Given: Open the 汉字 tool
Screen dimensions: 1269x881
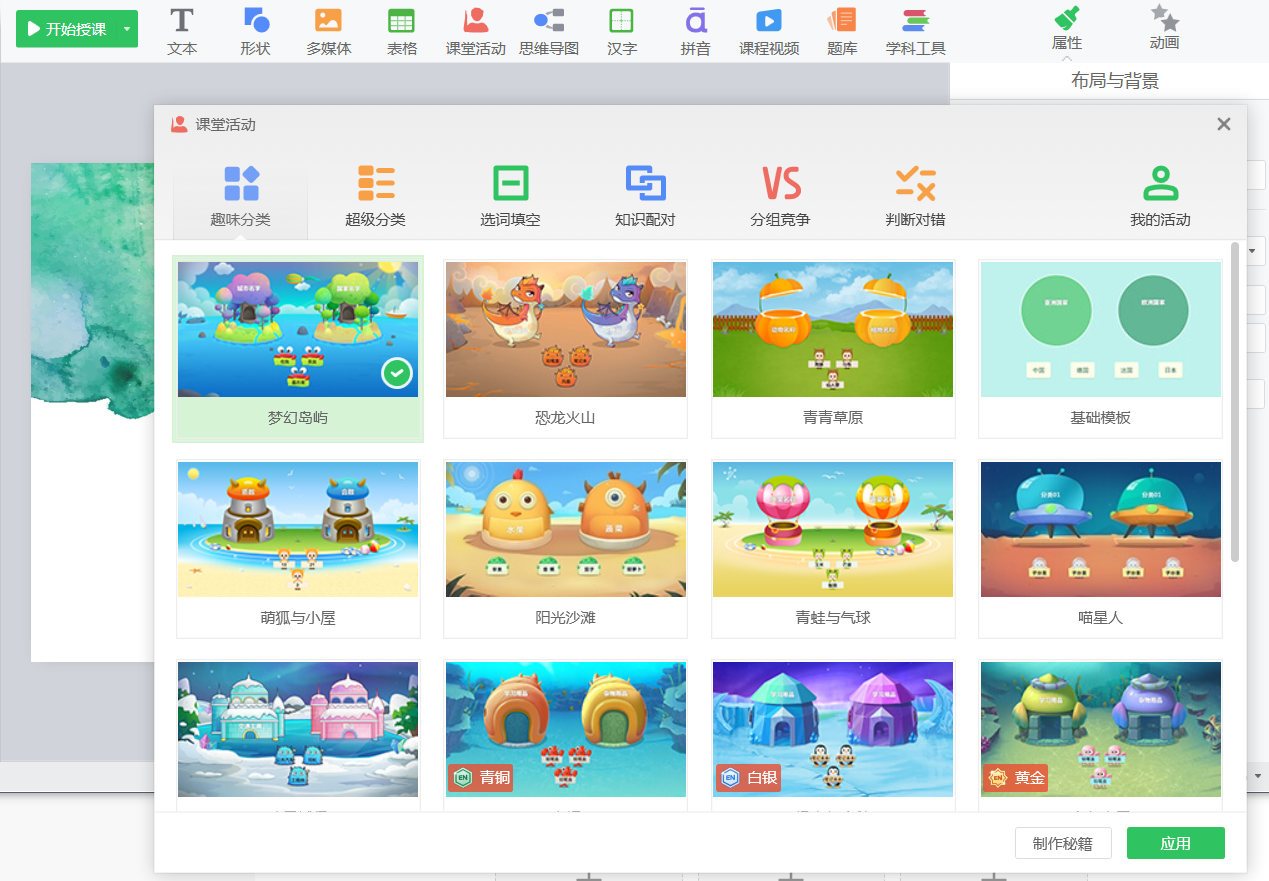Looking at the screenshot, I should (x=621, y=31).
